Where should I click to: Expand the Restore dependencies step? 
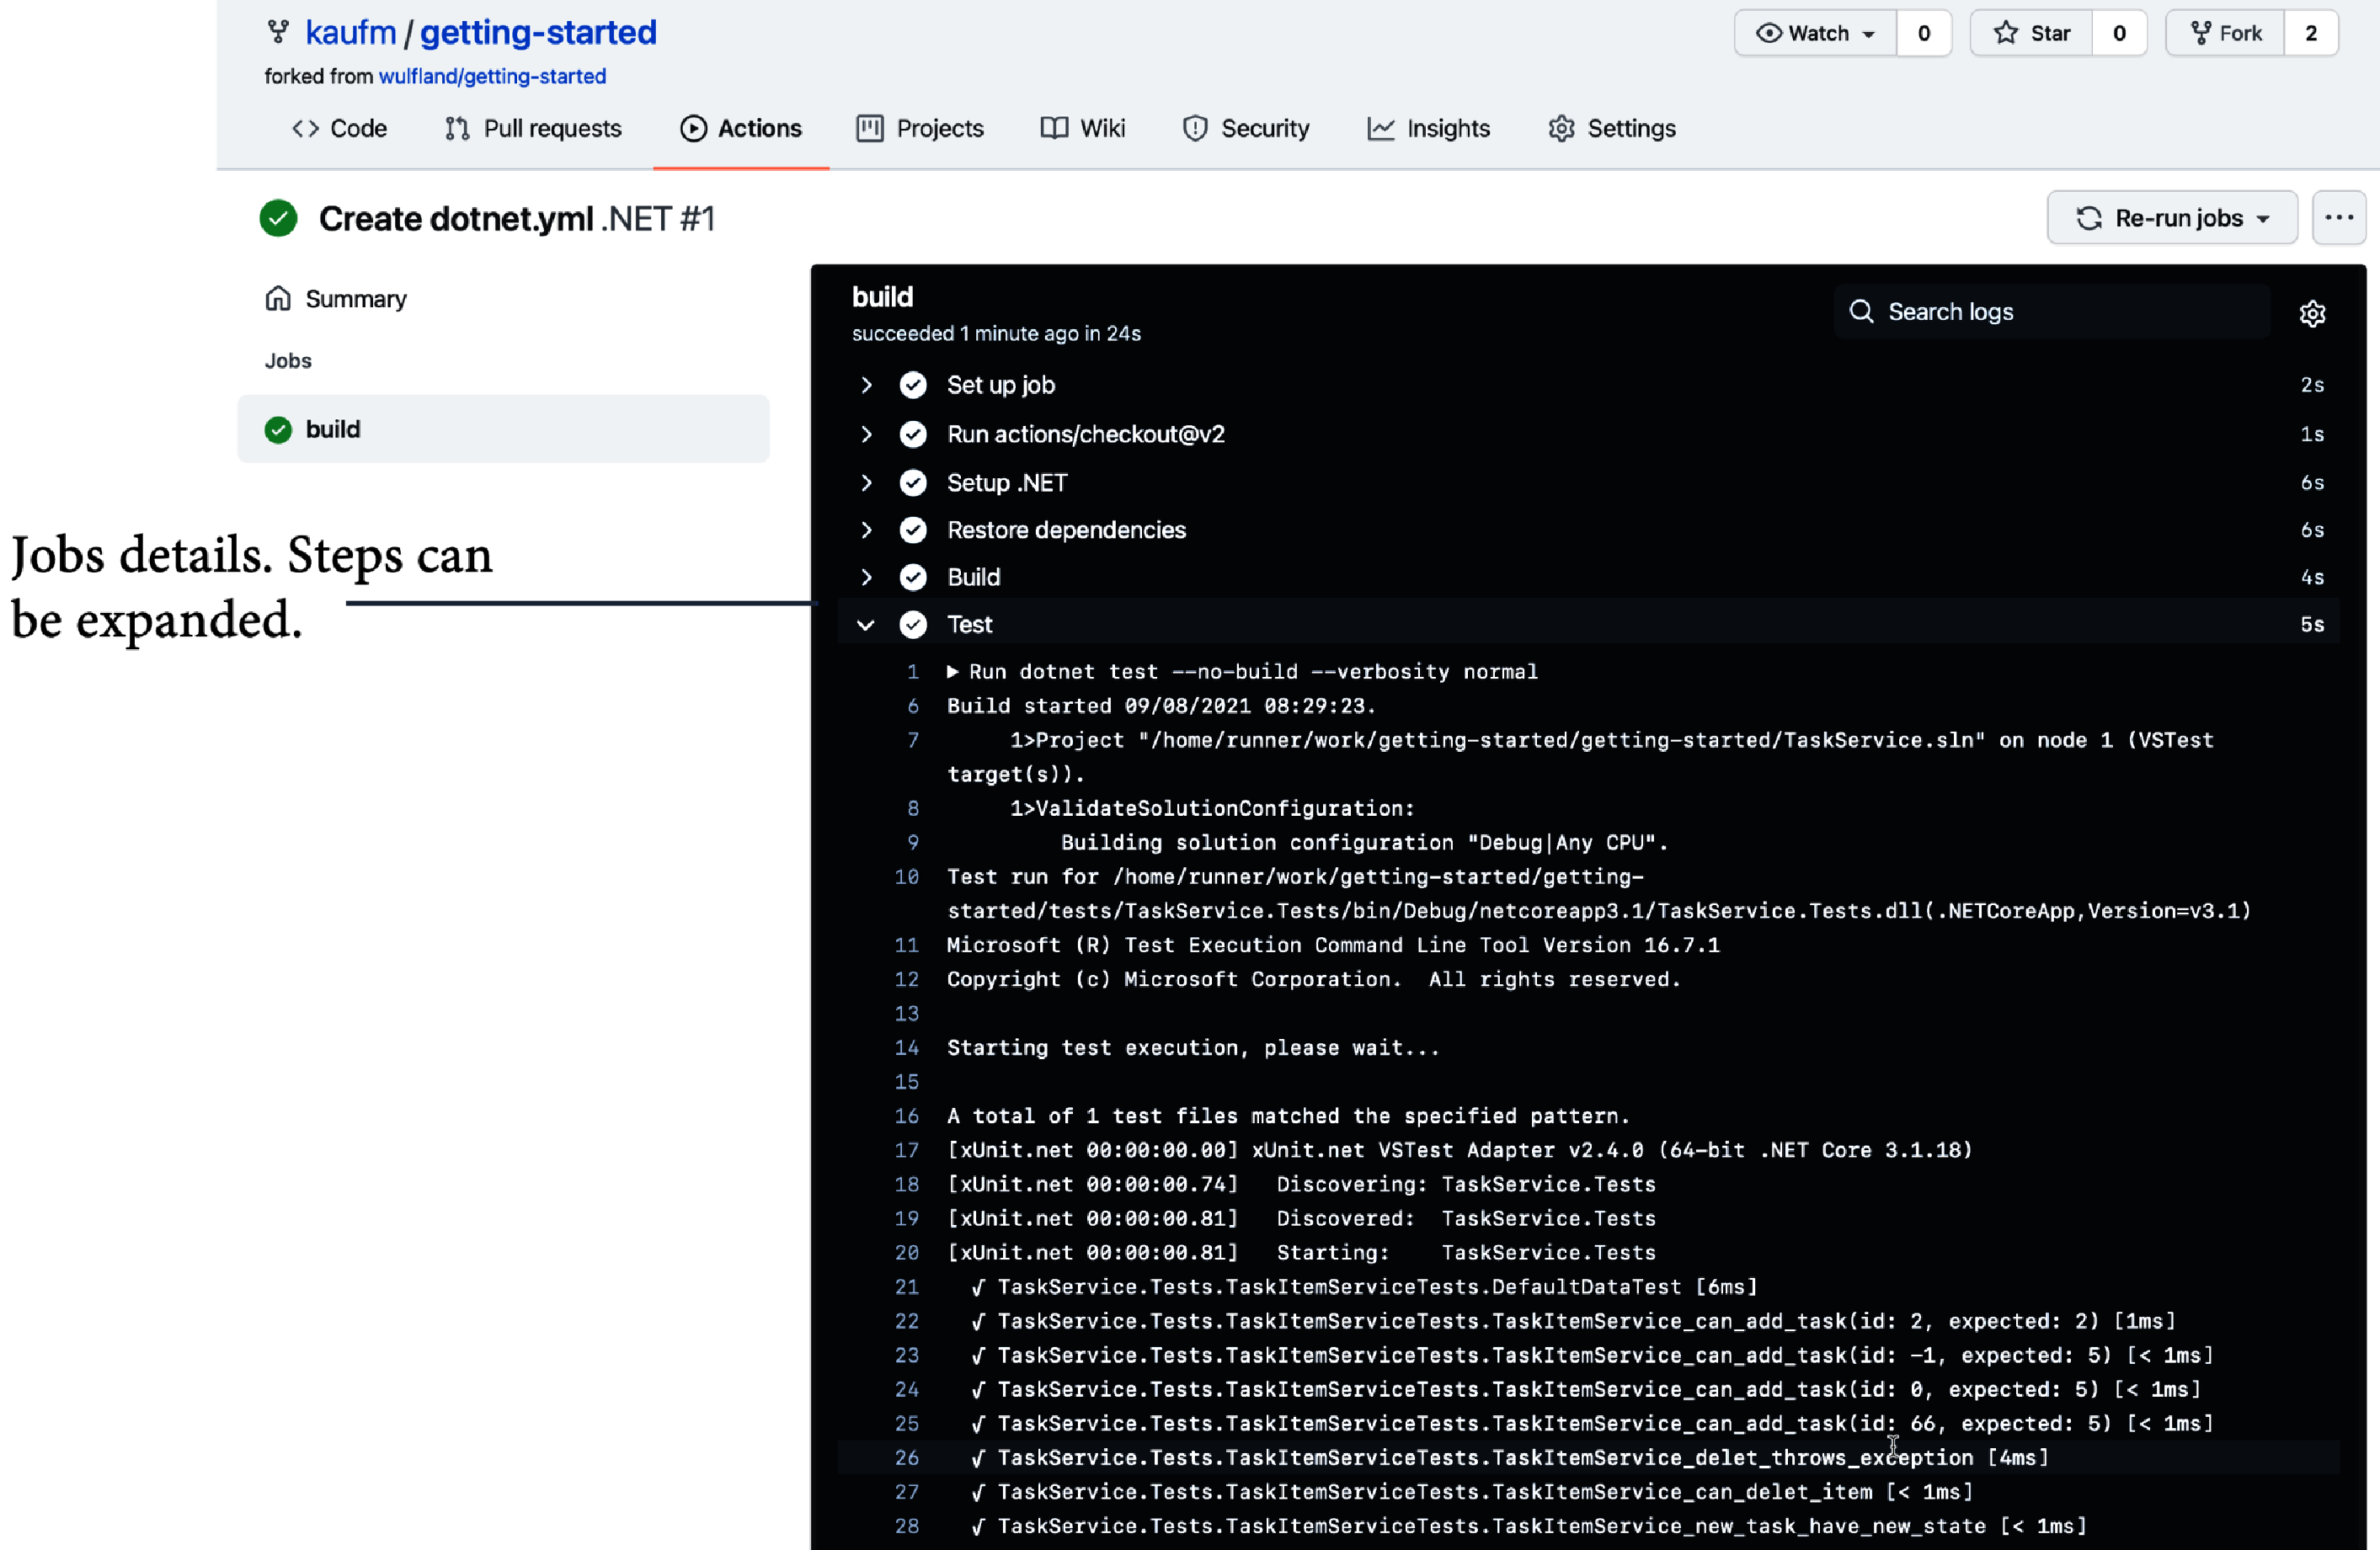pos(866,530)
